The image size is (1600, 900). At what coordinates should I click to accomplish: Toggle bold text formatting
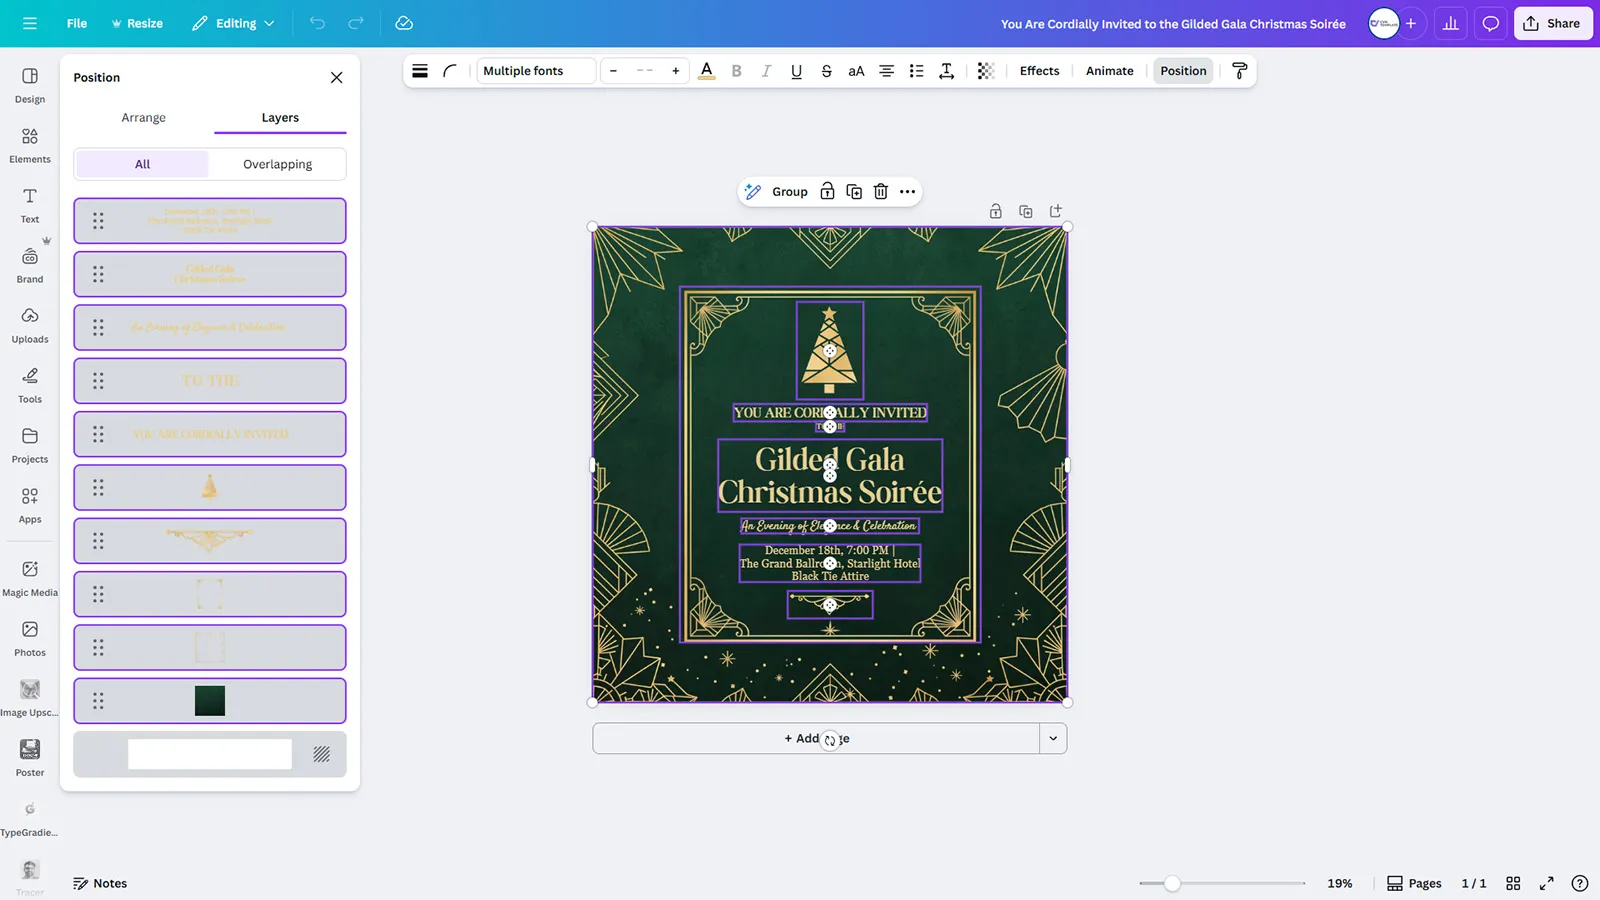[736, 71]
